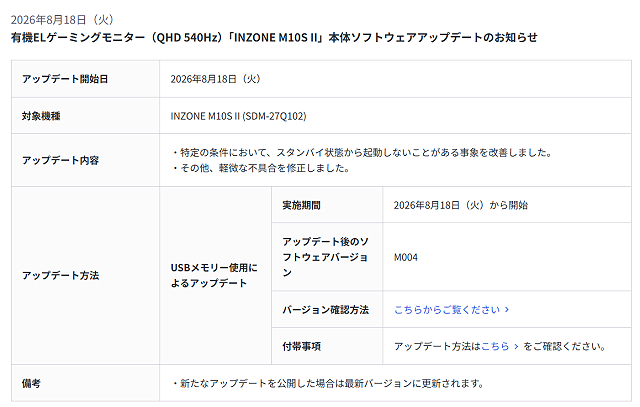Click the その他、軽微な不具合 bullet text
Image resolution: width=640 pixels, height=407 pixels.
point(260,168)
